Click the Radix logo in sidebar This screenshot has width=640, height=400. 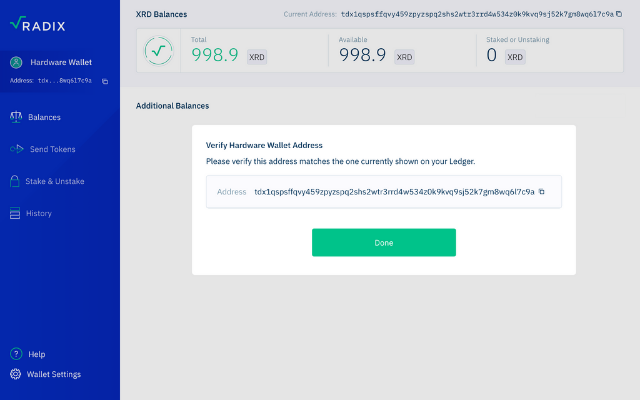click(x=38, y=24)
